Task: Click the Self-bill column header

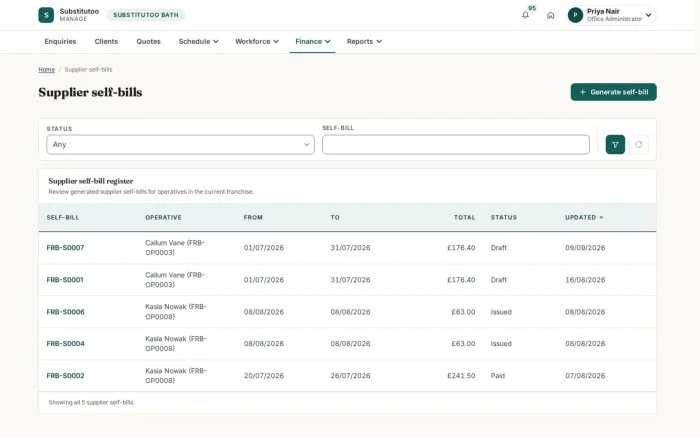Action: [x=63, y=217]
